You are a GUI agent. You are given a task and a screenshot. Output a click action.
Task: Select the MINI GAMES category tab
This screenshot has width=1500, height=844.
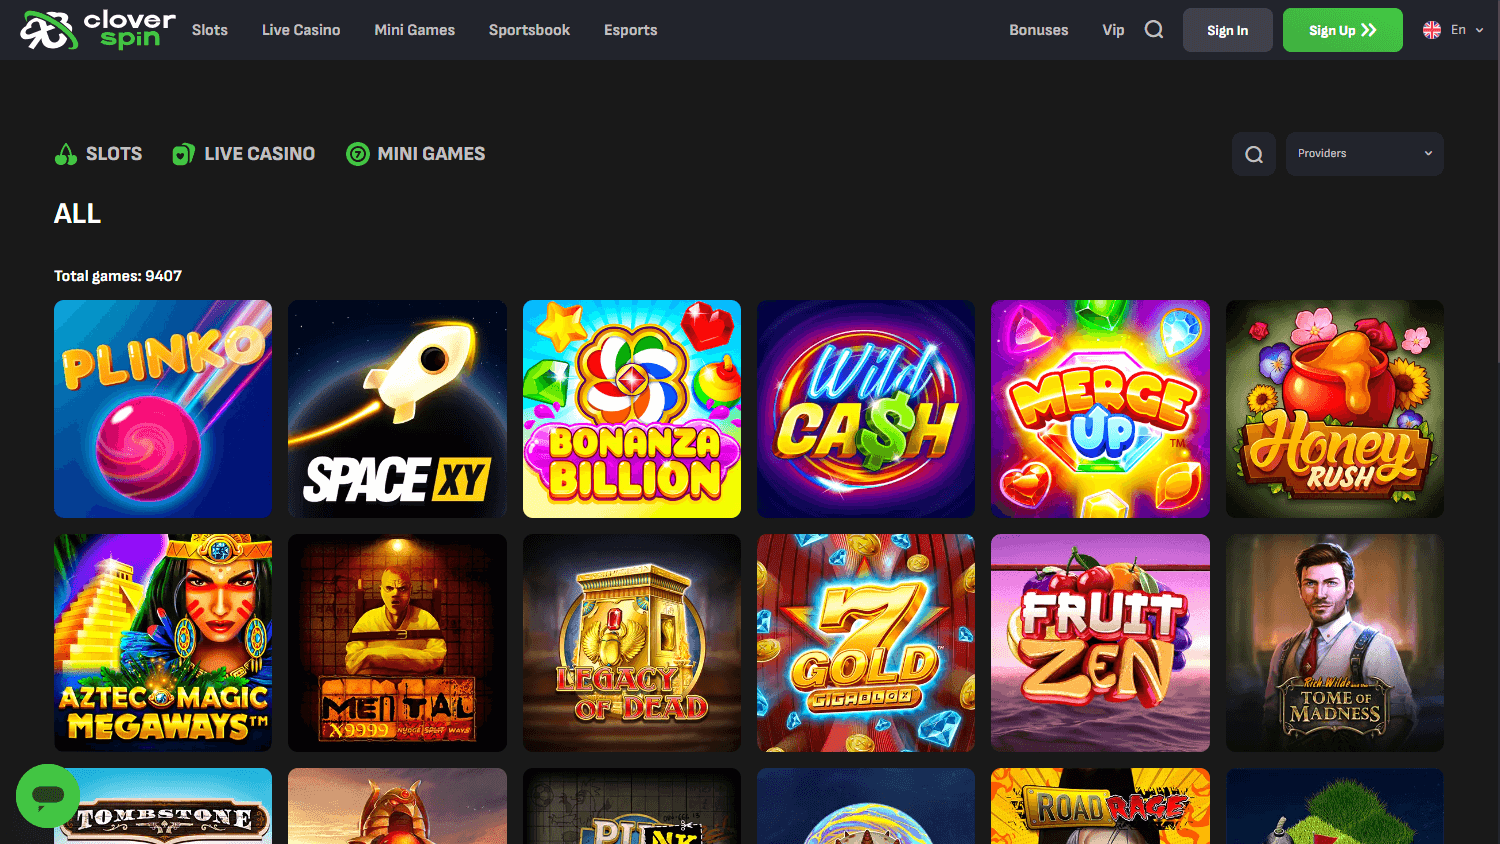(416, 154)
